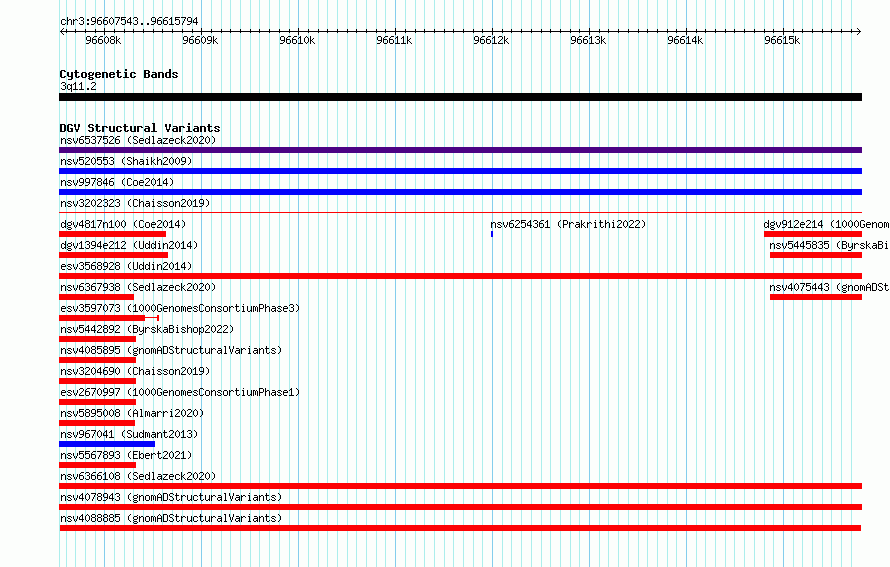This screenshot has width=890, height=567.
Task: Open nsv4085895 (gnomADStructuralVariants) label
Action: point(171,350)
